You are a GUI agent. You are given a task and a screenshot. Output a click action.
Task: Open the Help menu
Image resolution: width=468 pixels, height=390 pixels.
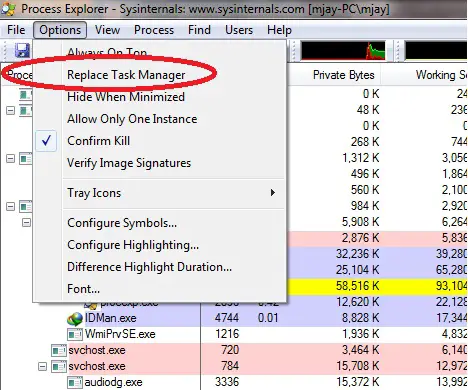pyautogui.click(x=279, y=30)
